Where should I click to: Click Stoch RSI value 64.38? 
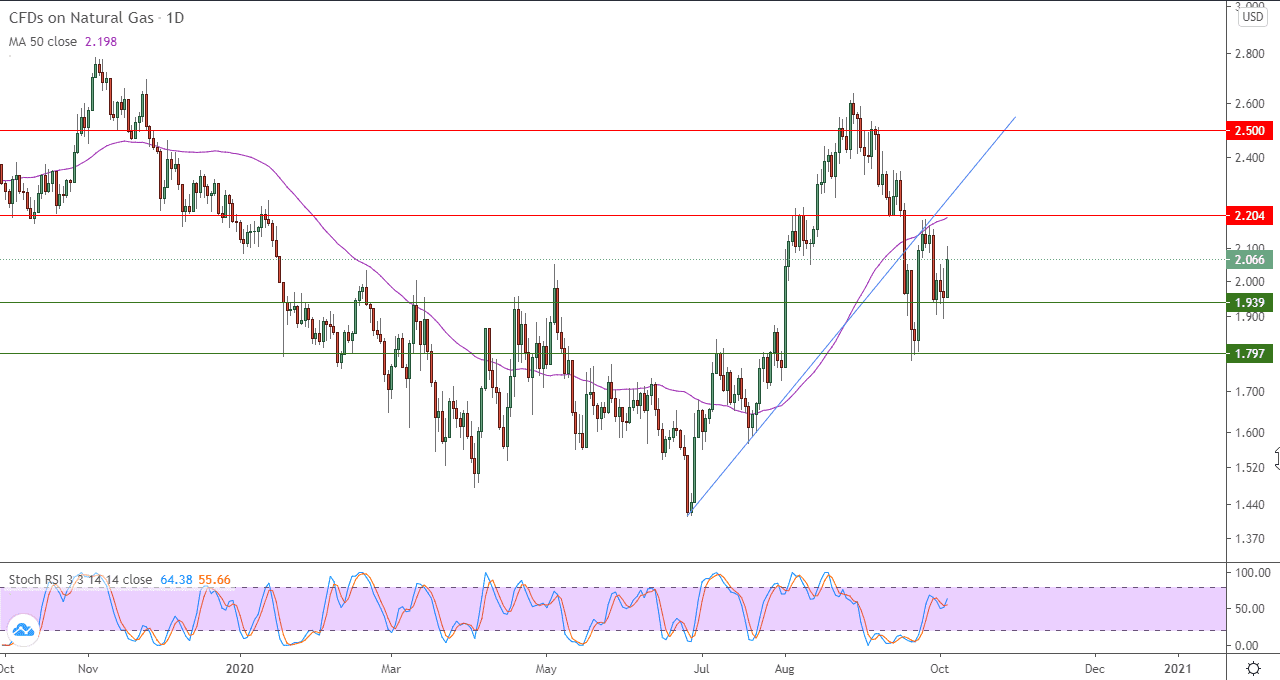pyautogui.click(x=176, y=579)
